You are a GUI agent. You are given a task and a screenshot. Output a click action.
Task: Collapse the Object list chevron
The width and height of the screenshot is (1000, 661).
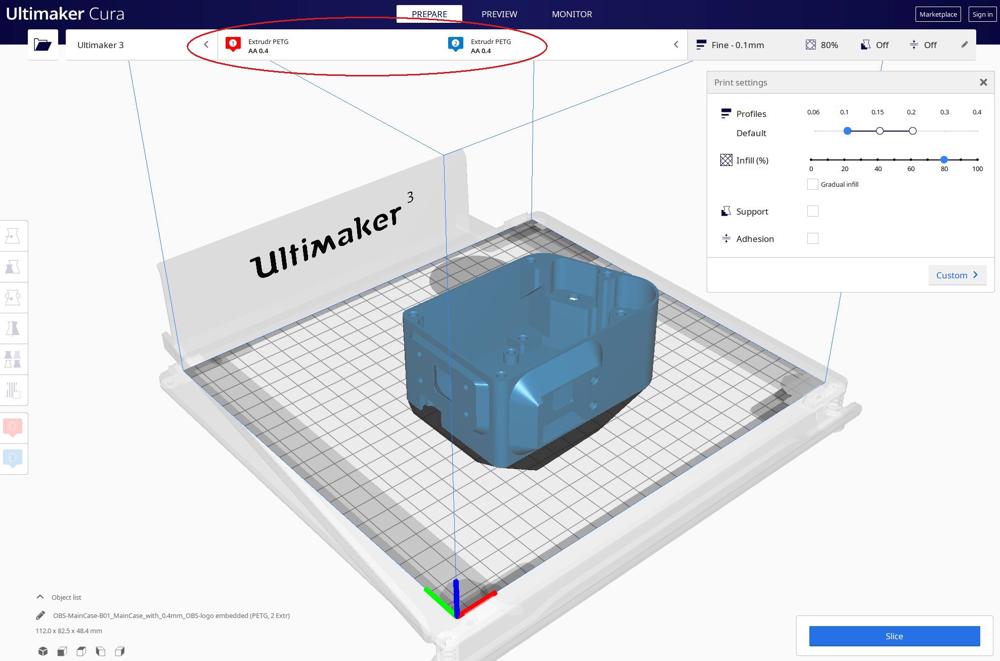point(40,597)
